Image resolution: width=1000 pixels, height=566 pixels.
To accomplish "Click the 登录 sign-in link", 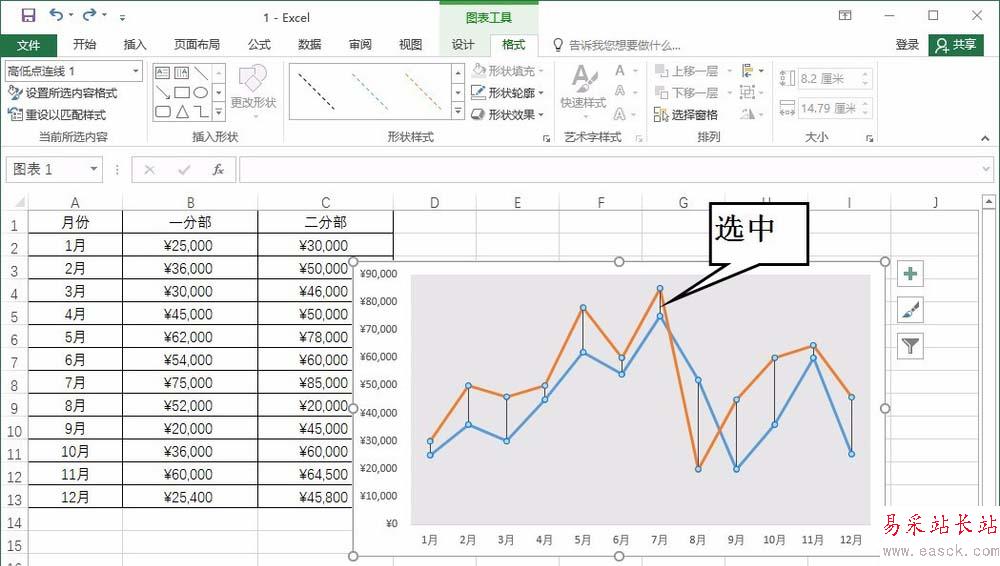I will click(907, 44).
